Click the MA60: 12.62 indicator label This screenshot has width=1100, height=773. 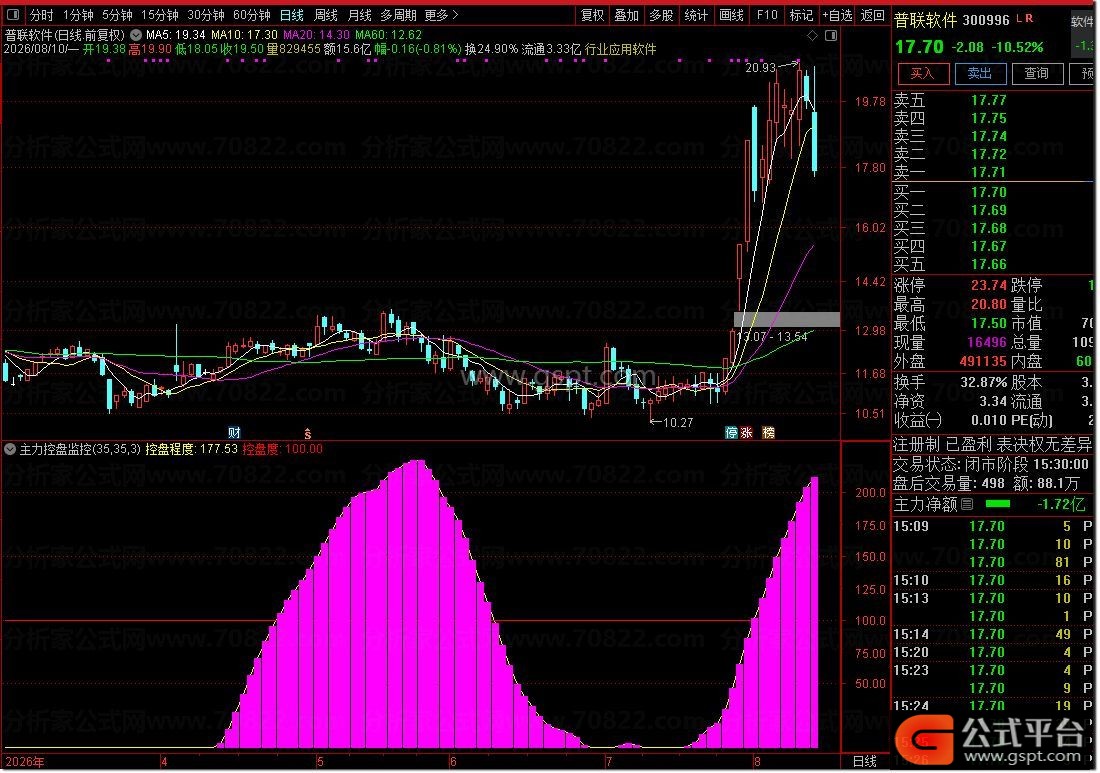click(389, 34)
